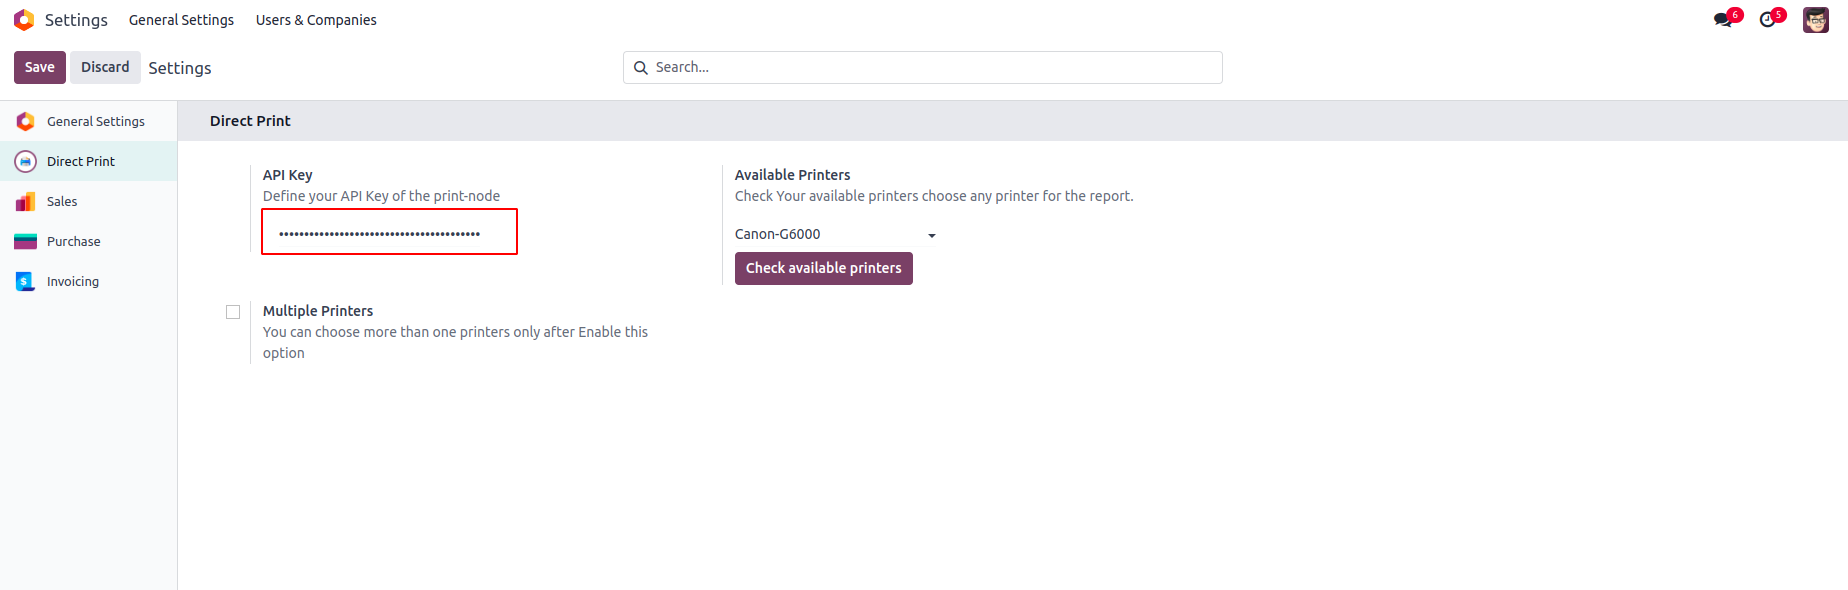Select the Purchase sidebar icon

pyautogui.click(x=26, y=241)
